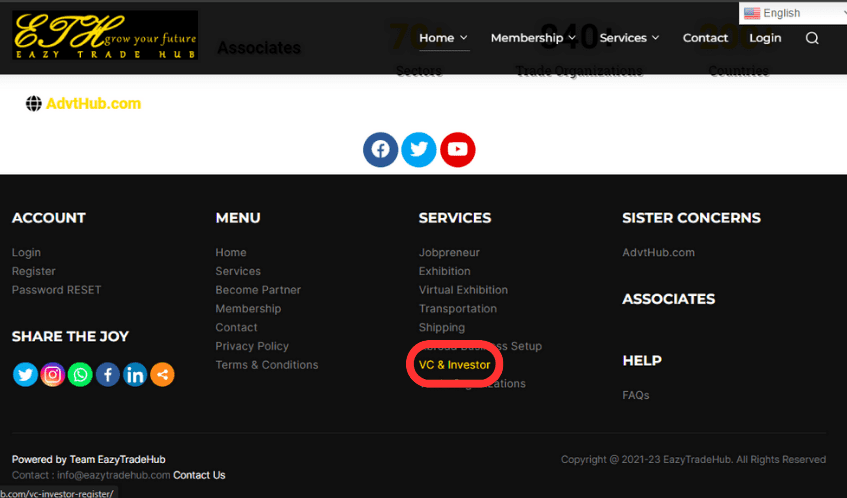This screenshot has height=498, width=847.
Task: Share via LinkedIn icon in footer
Action: pyautogui.click(x=134, y=374)
